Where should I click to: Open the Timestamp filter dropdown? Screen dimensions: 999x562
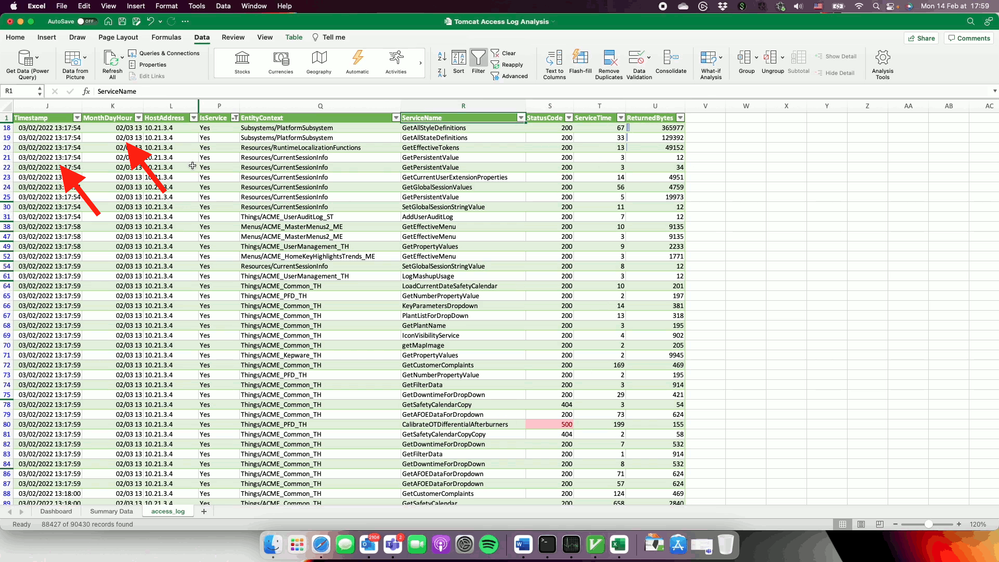(77, 118)
